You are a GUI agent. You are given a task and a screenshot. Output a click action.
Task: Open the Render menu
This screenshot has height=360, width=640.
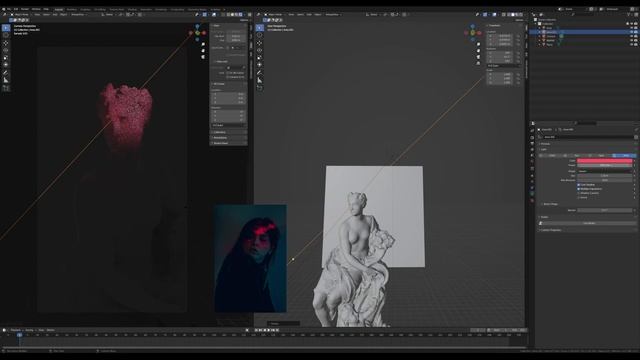click(x=25, y=9)
